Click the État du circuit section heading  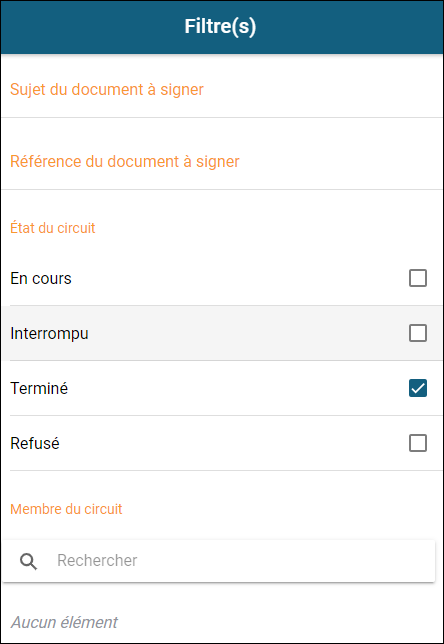tap(53, 228)
